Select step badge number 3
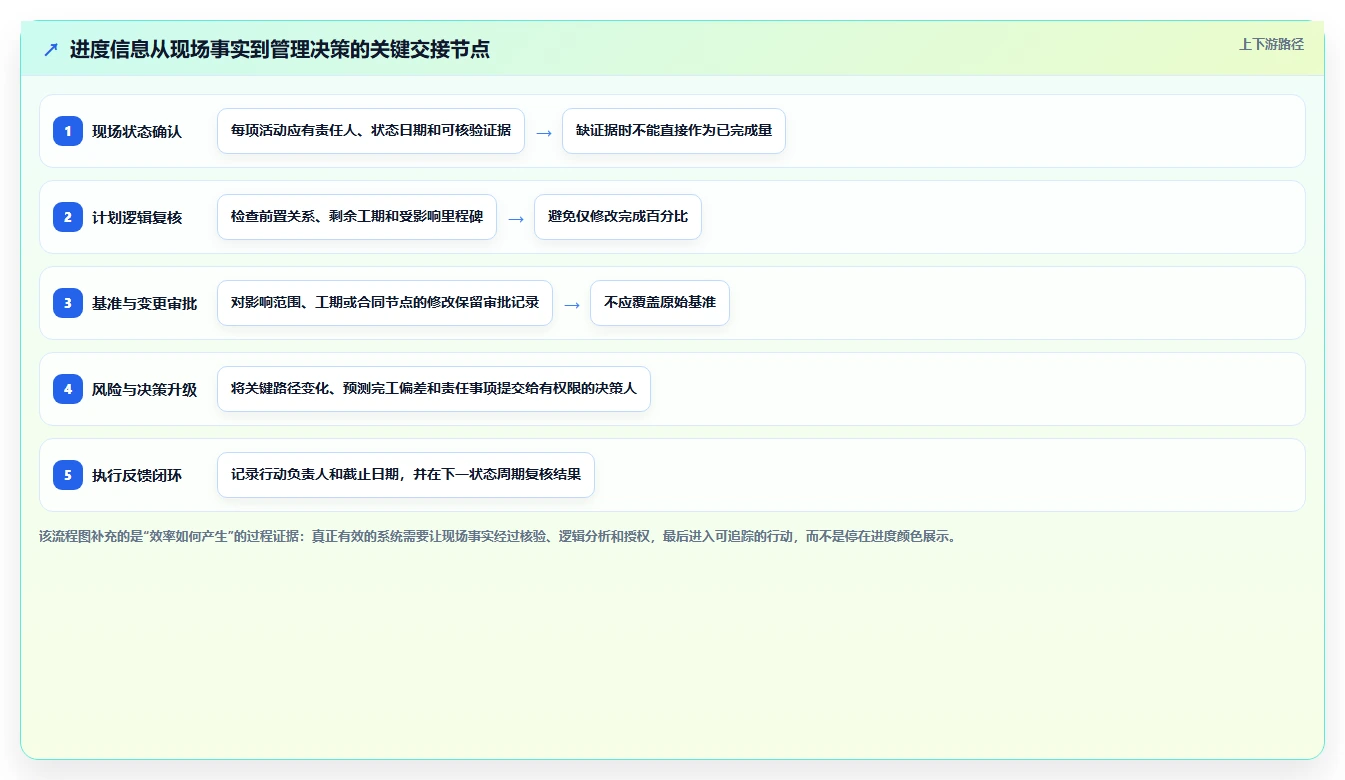Viewport: 1345px width, 780px height. [68, 303]
